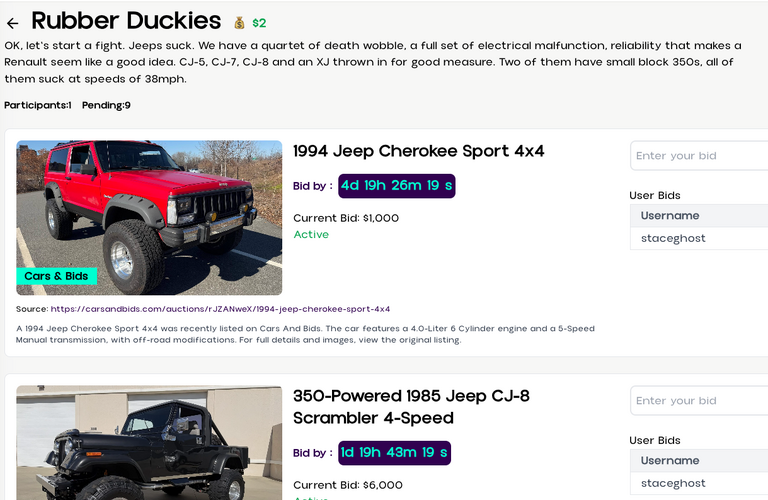This screenshot has height=500, width=768.
Task: Click the money bag icon
Action: 239,23
